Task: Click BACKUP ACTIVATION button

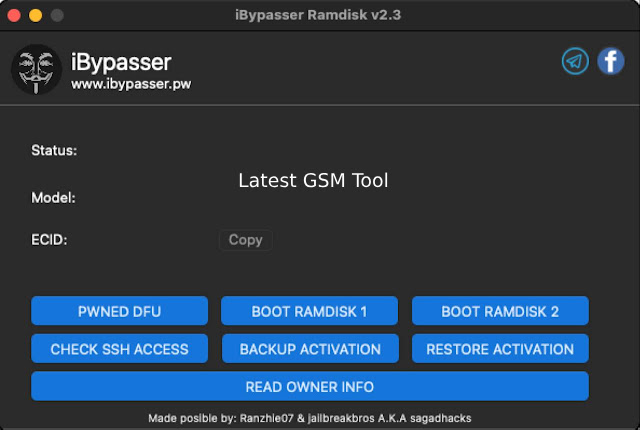Action: click(x=310, y=349)
